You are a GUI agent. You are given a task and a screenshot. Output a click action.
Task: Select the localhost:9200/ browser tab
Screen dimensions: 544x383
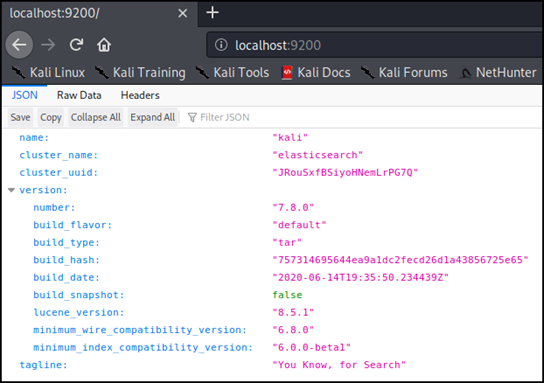pyautogui.click(x=99, y=14)
